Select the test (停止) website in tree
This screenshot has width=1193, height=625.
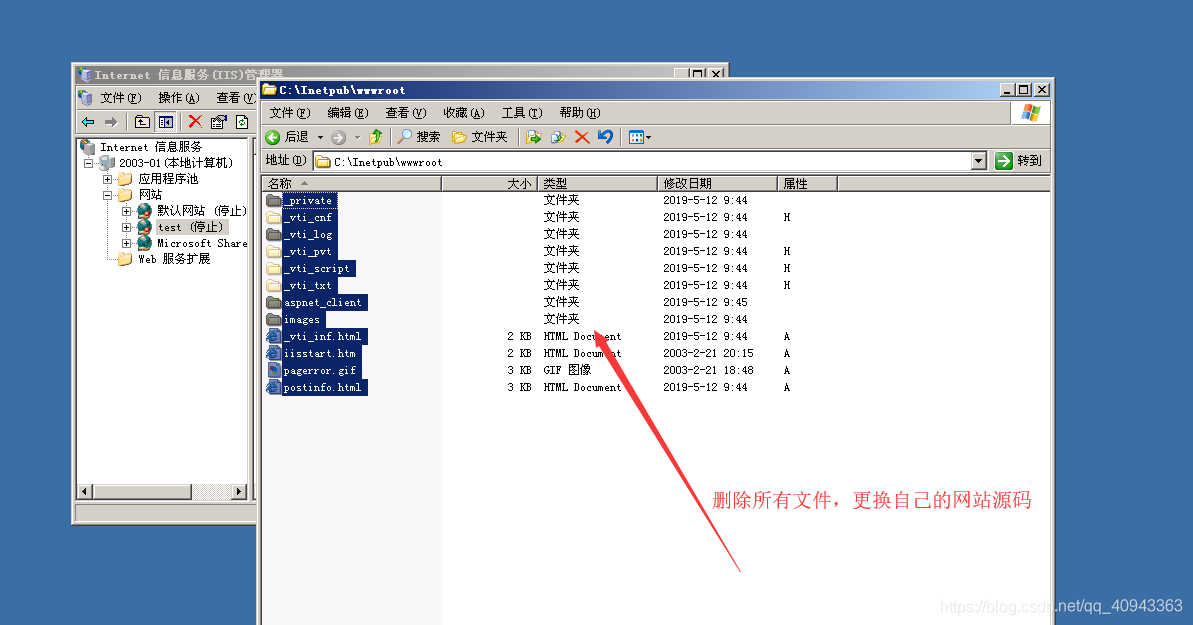pos(190,228)
